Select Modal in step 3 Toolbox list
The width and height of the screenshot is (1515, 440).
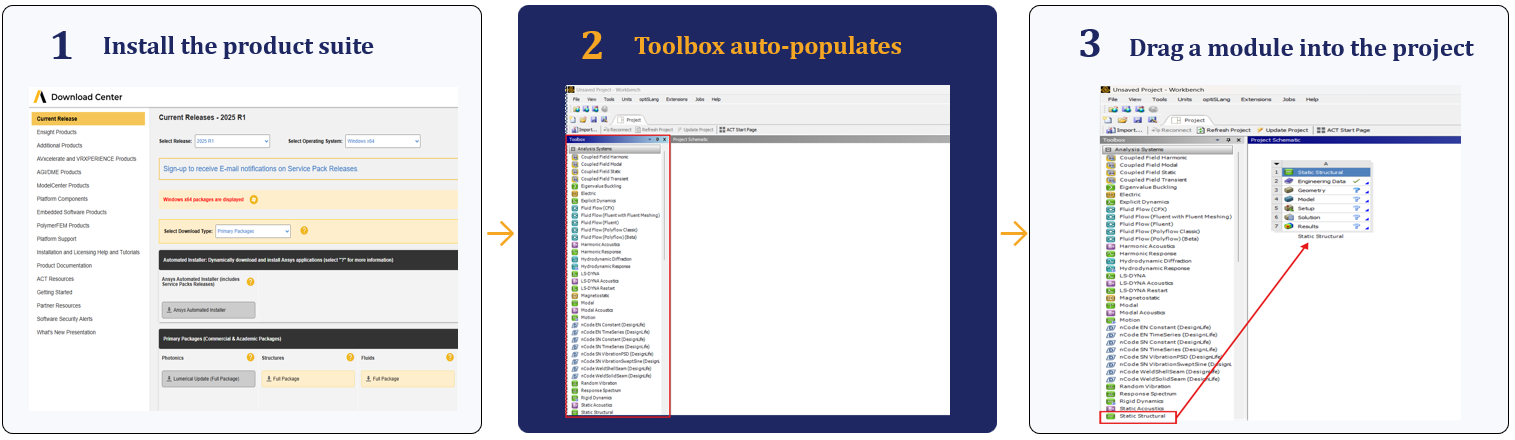(1129, 304)
